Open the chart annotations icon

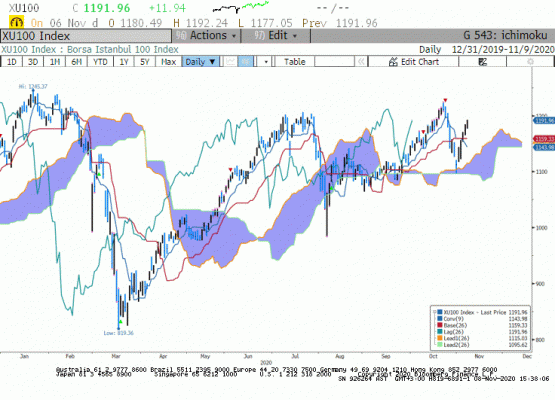(x=482, y=62)
